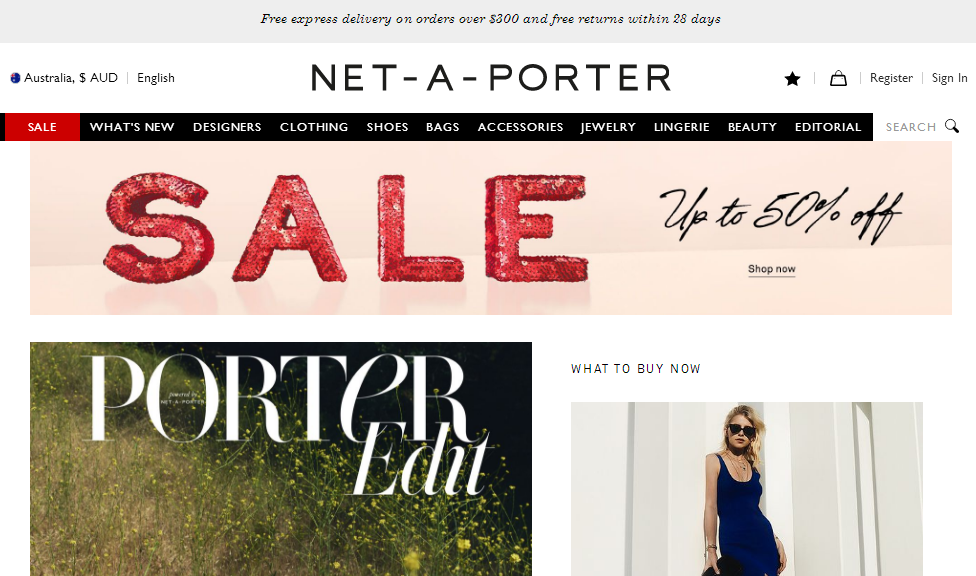Click the search magnifying glass icon

pyautogui.click(x=952, y=126)
